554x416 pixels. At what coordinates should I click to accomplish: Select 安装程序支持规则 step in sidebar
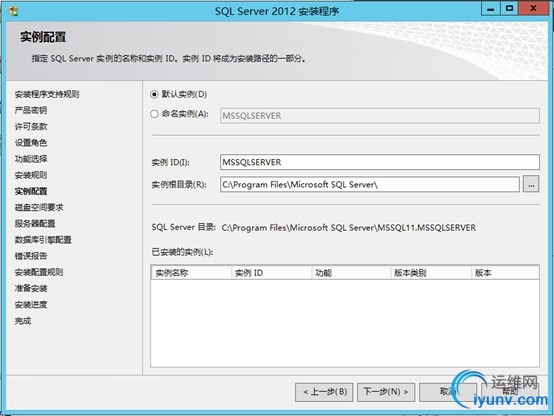coord(47,94)
